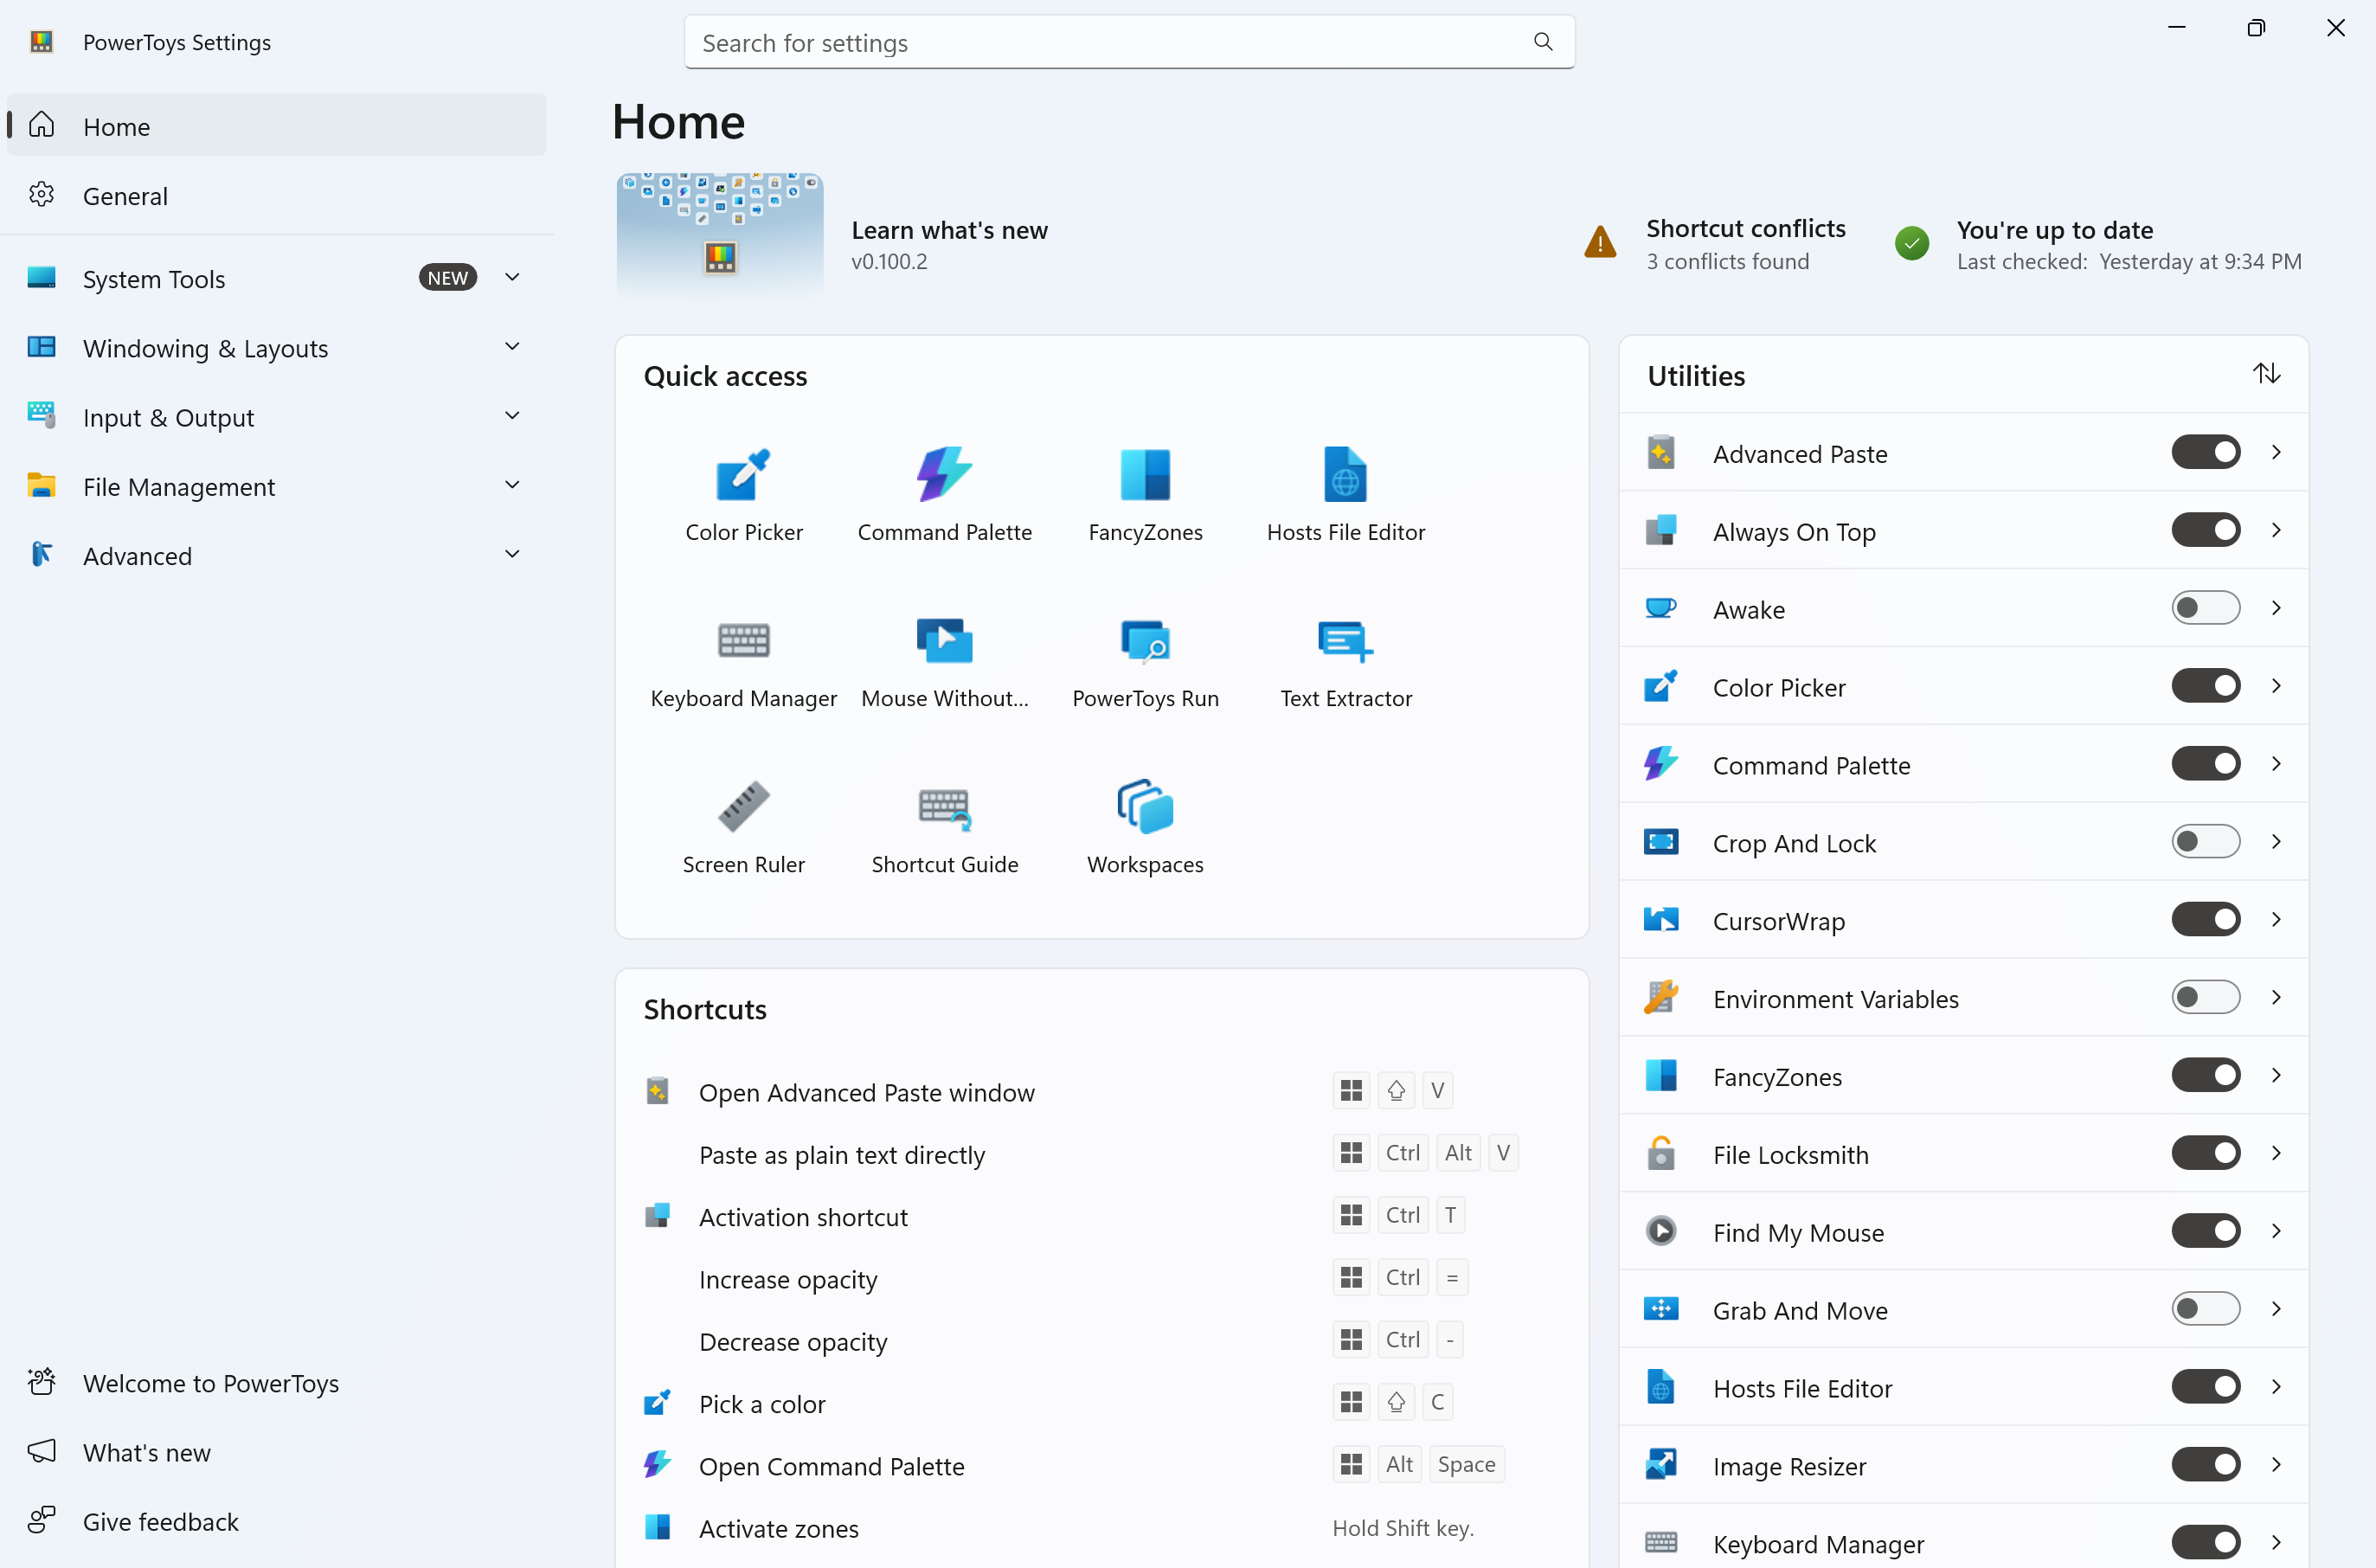The height and width of the screenshot is (1568, 2376).
Task: View the 3 shortcut conflicts found
Action: [1727, 261]
